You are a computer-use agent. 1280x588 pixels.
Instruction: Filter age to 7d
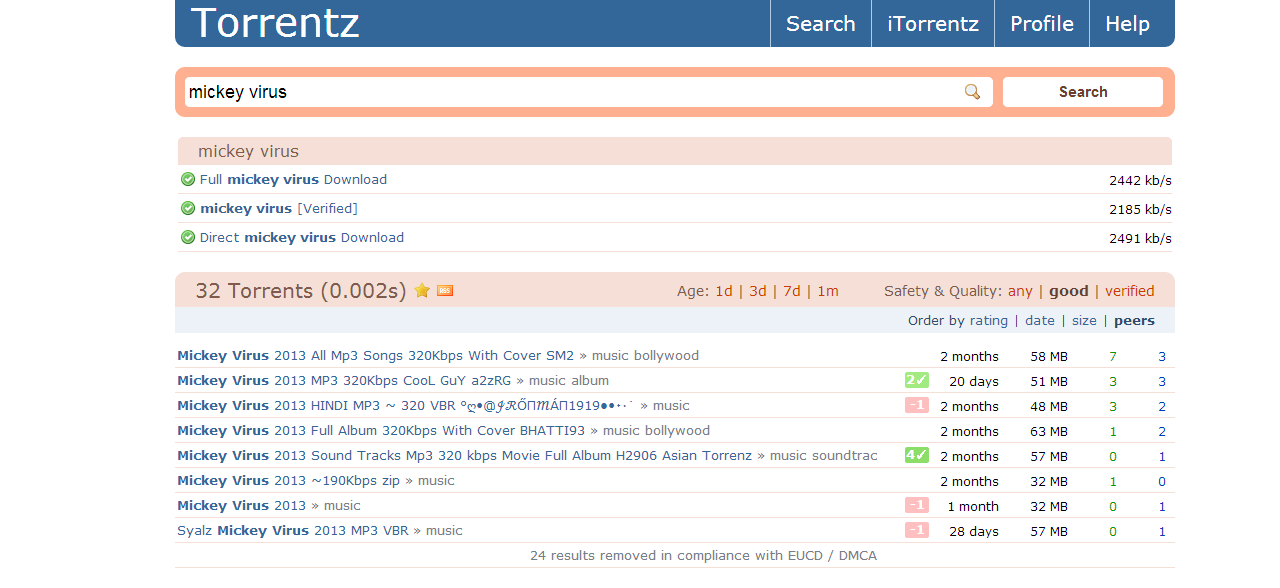(792, 291)
